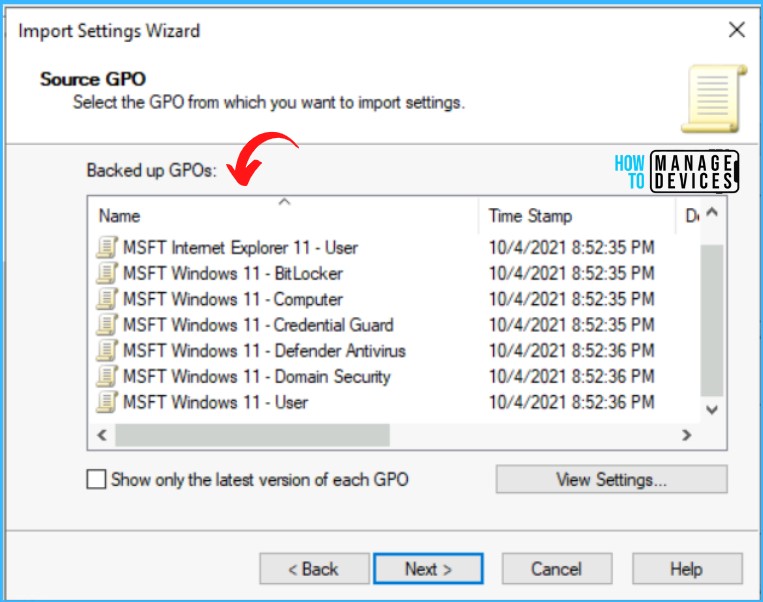763x602 pixels.
Task: Cancel the Import Settings Wizard
Action: (x=557, y=568)
